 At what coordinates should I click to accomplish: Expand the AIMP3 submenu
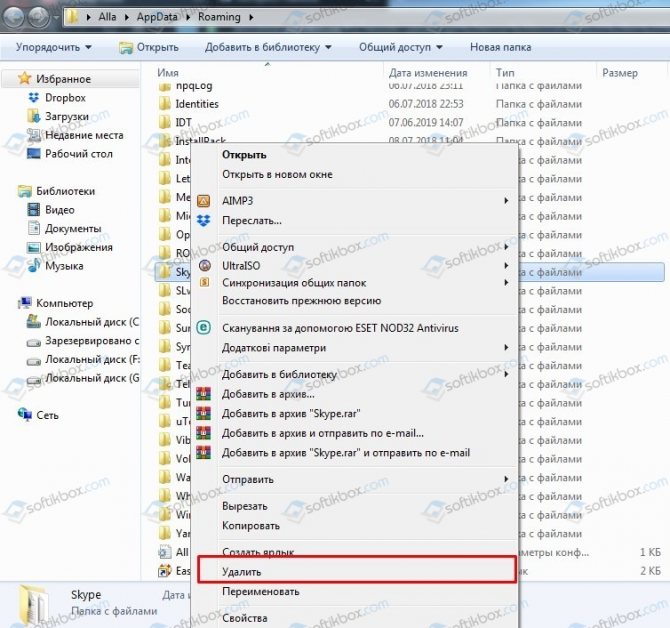(506, 200)
